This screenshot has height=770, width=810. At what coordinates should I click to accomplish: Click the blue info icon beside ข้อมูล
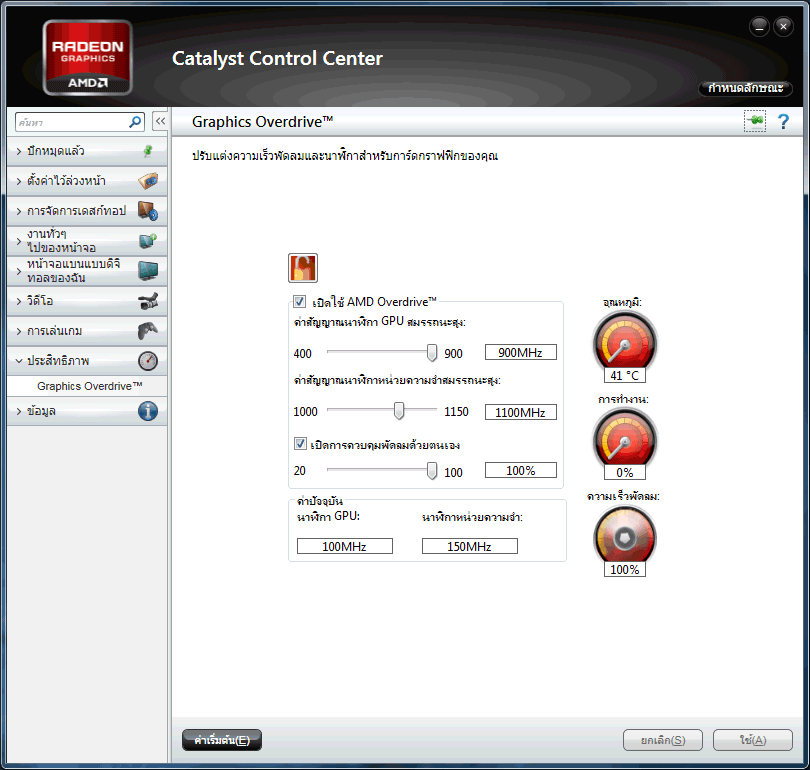[x=148, y=411]
